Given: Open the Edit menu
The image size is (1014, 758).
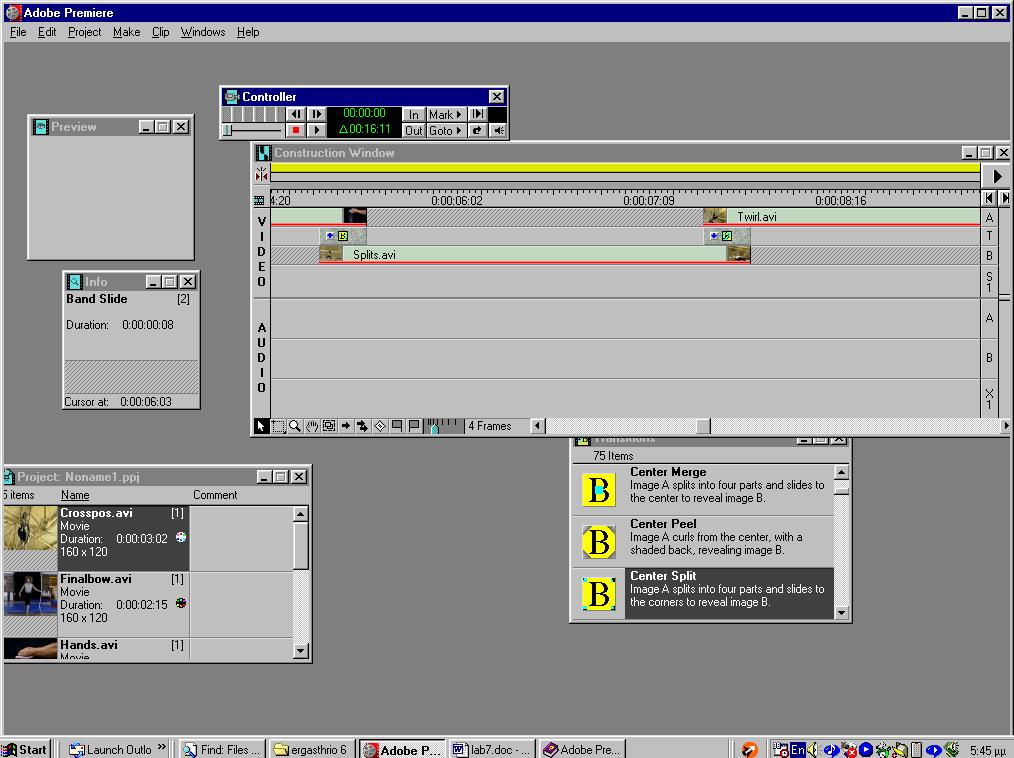Looking at the screenshot, I should (x=47, y=32).
